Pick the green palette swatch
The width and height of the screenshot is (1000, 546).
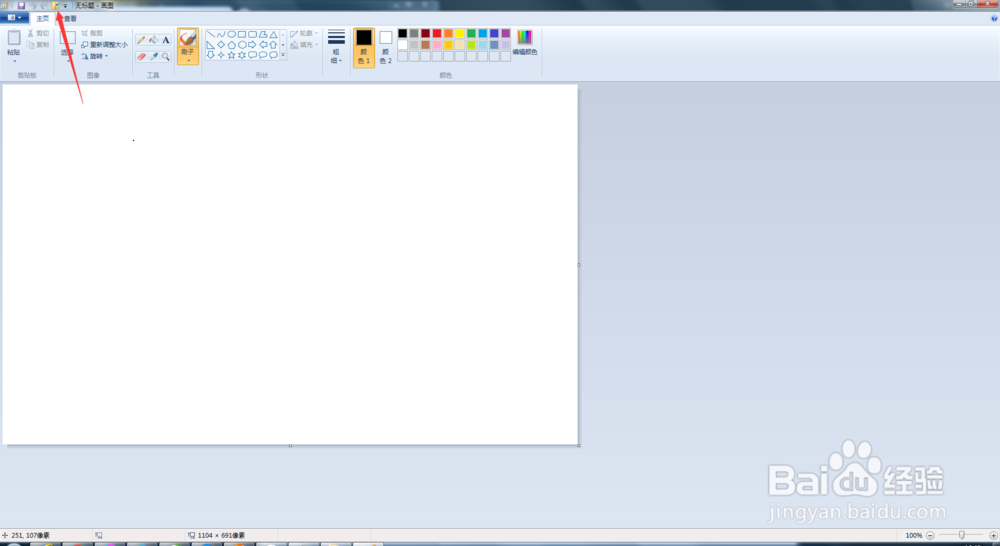click(471, 33)
